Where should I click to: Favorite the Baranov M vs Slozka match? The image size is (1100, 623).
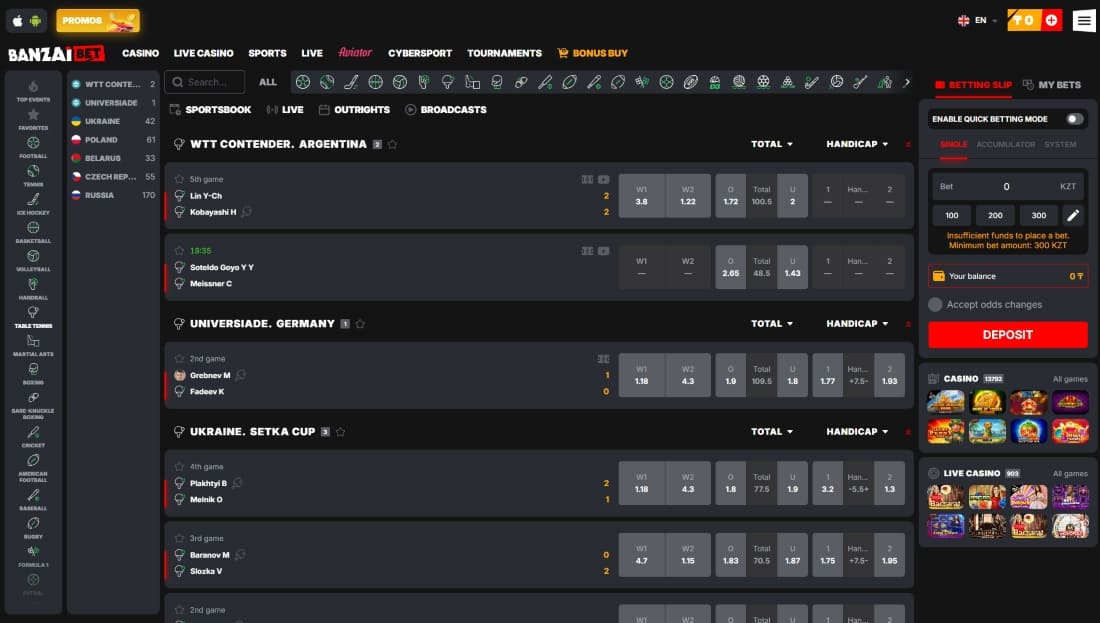coord(180,539)
